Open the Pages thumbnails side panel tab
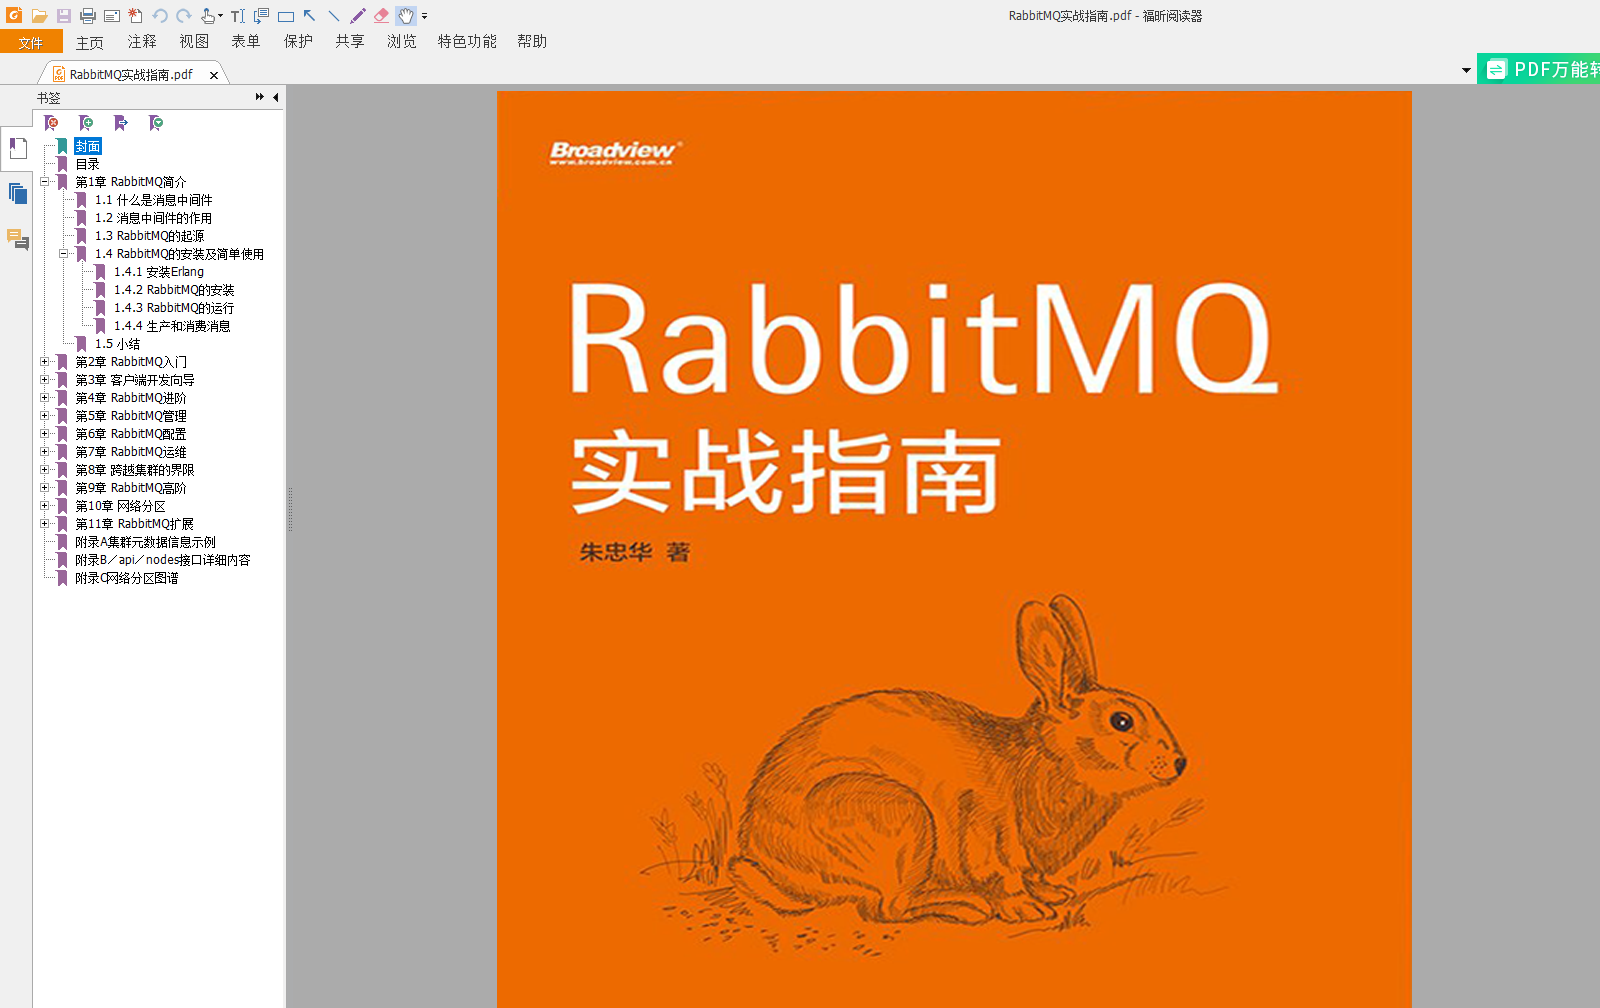 tap(17, 193)
